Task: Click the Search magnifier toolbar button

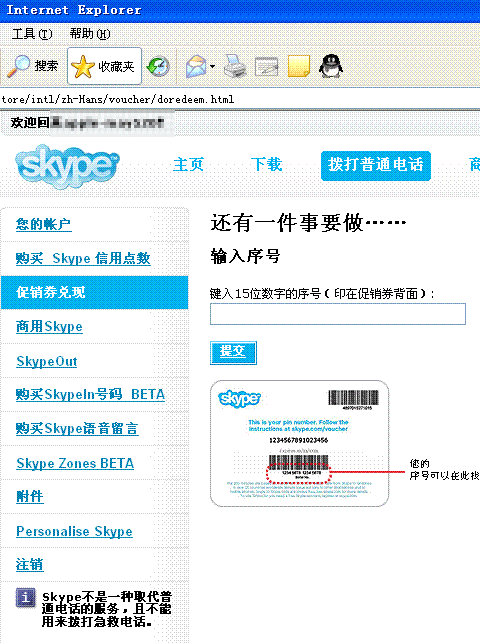Action: pyautogui.click(x=33, y=66)
